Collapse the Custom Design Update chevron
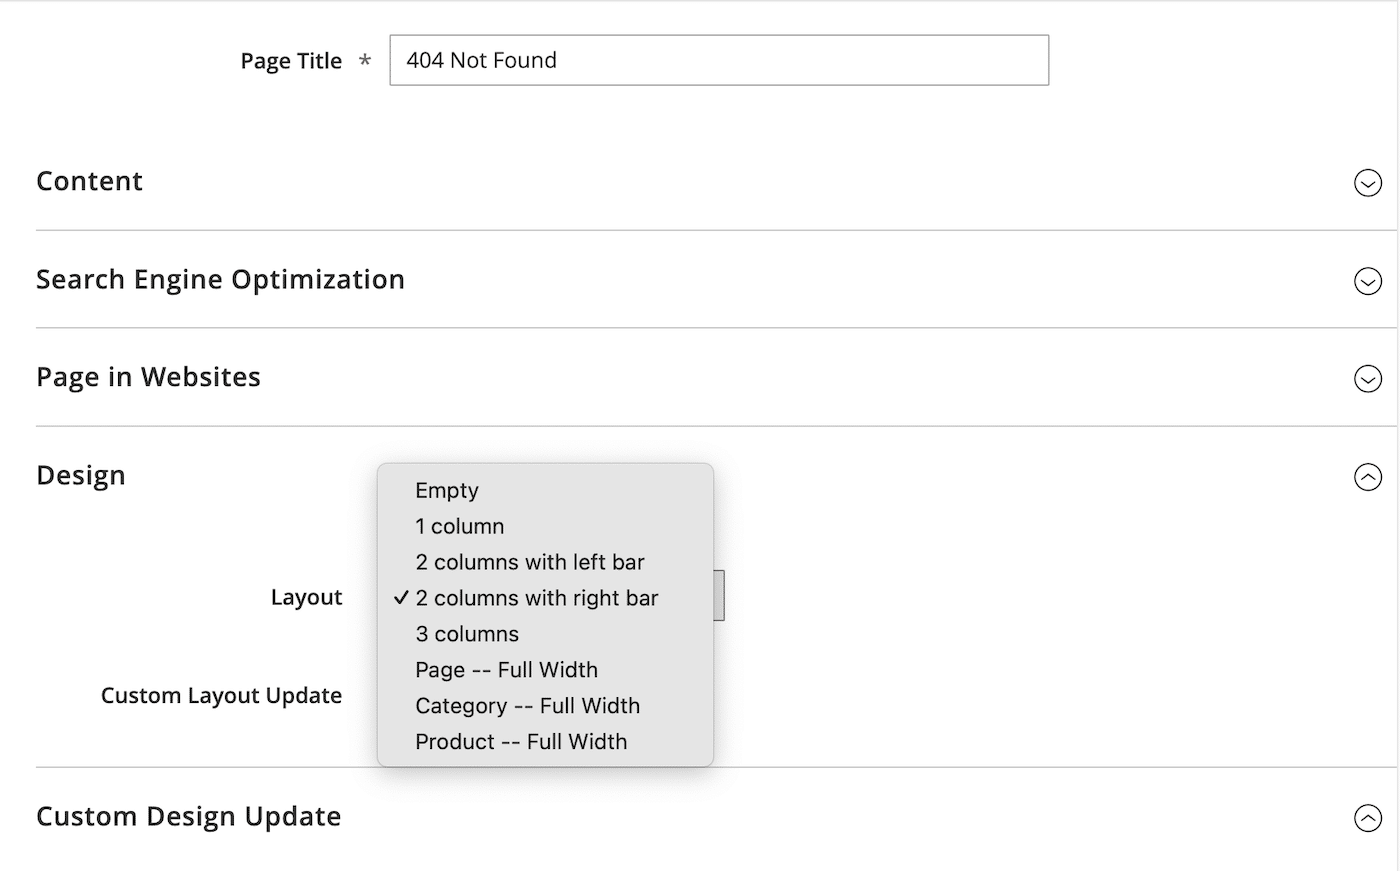 1368,817
